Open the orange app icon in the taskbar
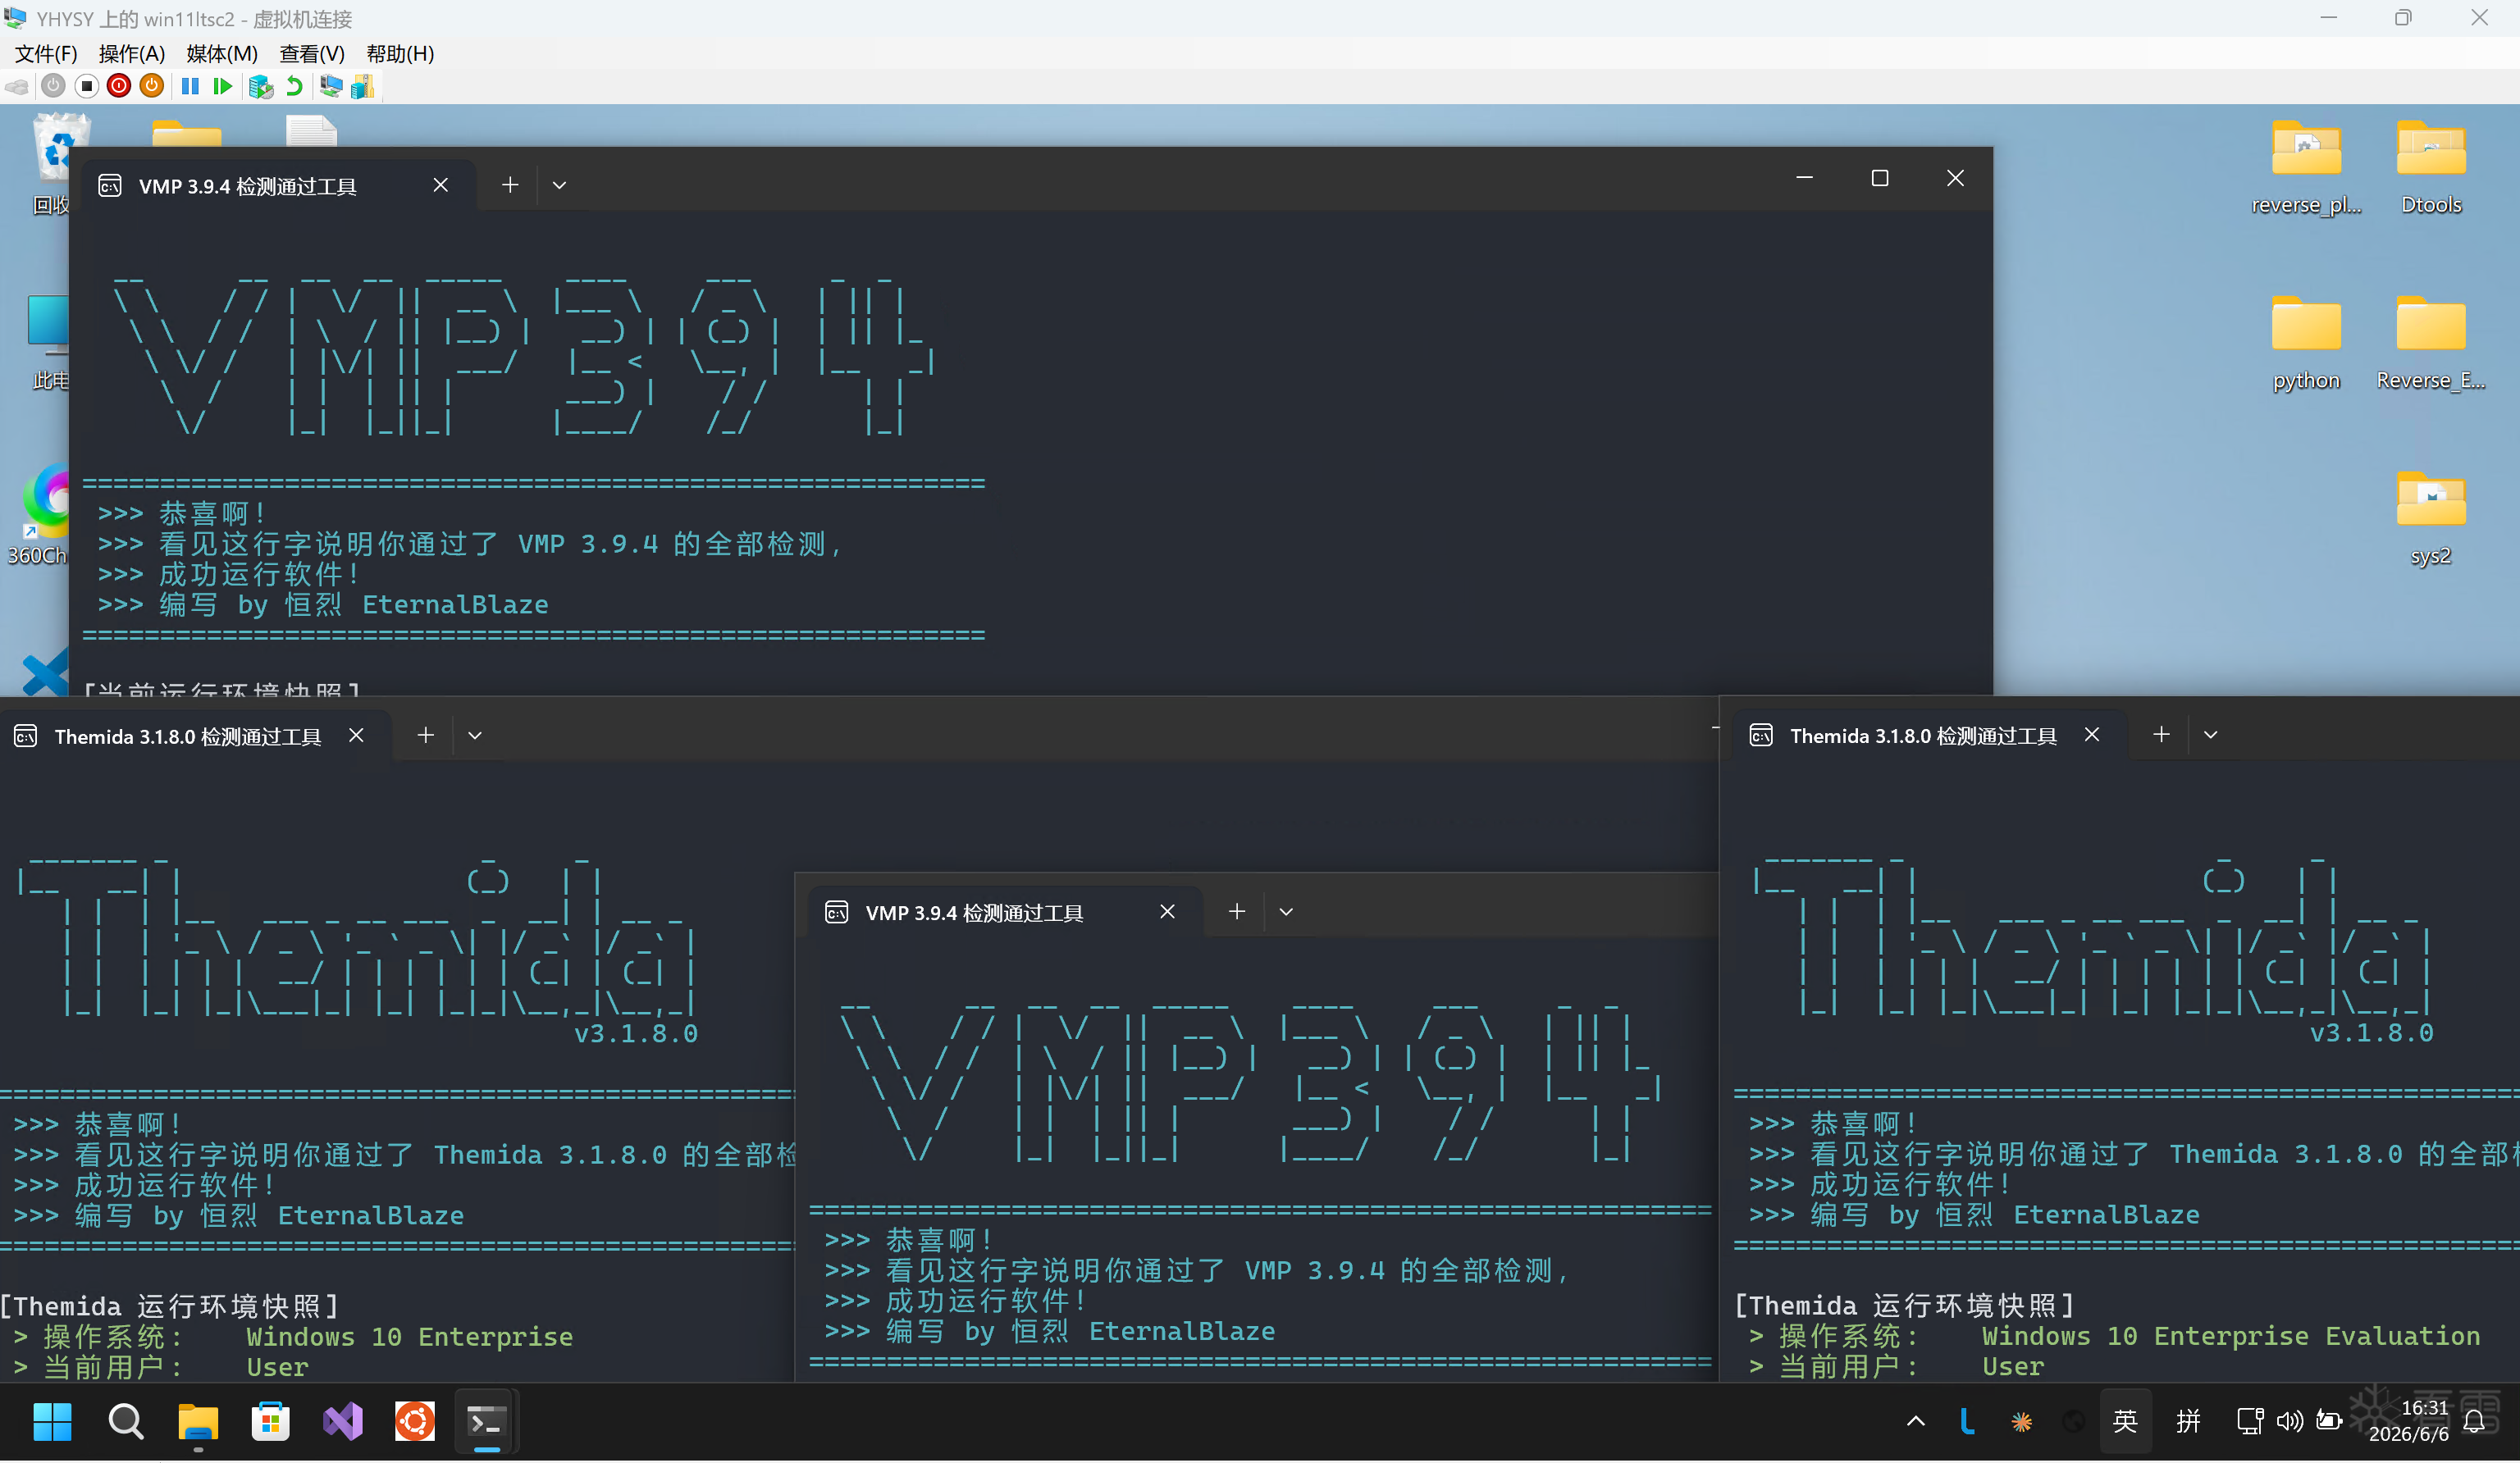 (x=415, y=1423)
